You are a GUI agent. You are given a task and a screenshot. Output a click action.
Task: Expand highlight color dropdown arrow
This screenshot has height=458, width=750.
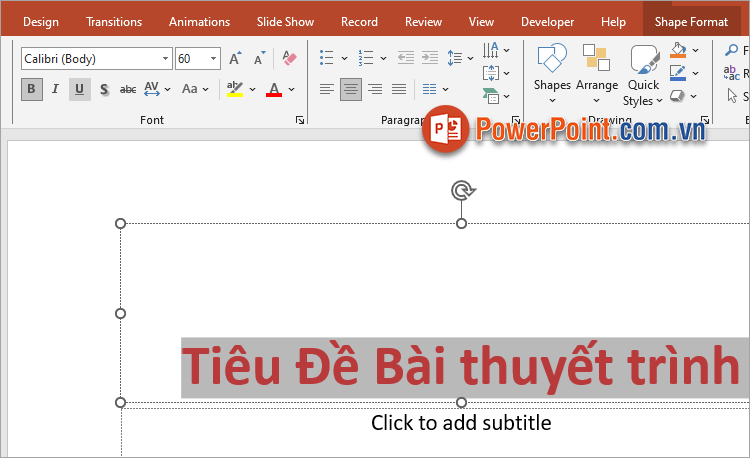click(x=253, y=89)
